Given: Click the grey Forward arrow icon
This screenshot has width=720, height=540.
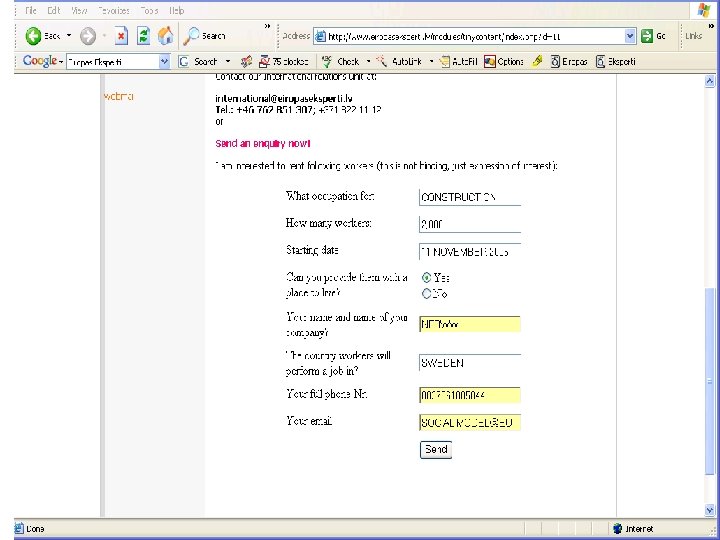Looking at the screenshot, I should pyautogui.click(x=88, y=36).
